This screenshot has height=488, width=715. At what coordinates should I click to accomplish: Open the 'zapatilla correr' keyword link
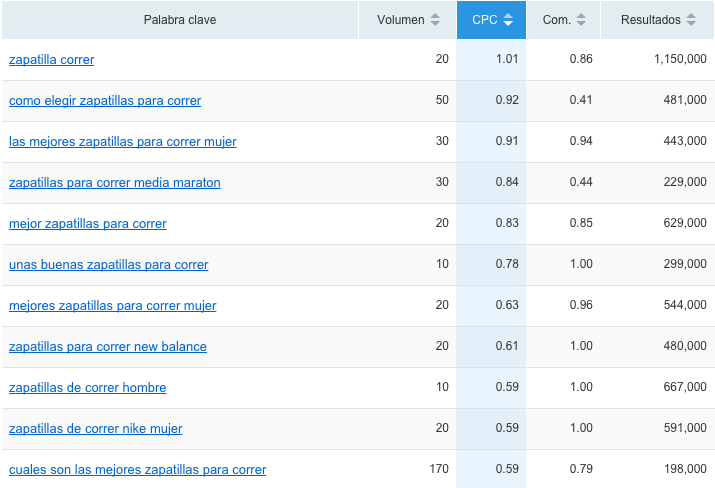[52, 60]
